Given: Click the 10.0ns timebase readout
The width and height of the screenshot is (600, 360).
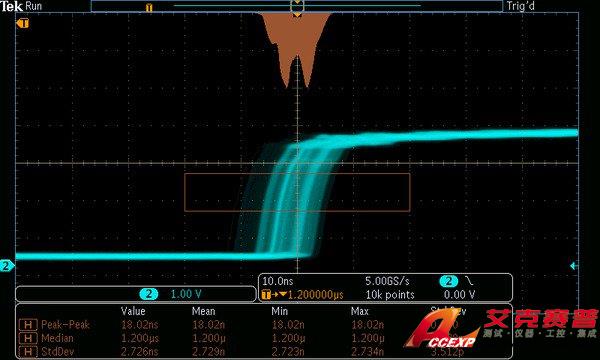Looking at the screenshot, I should (278, 281).
